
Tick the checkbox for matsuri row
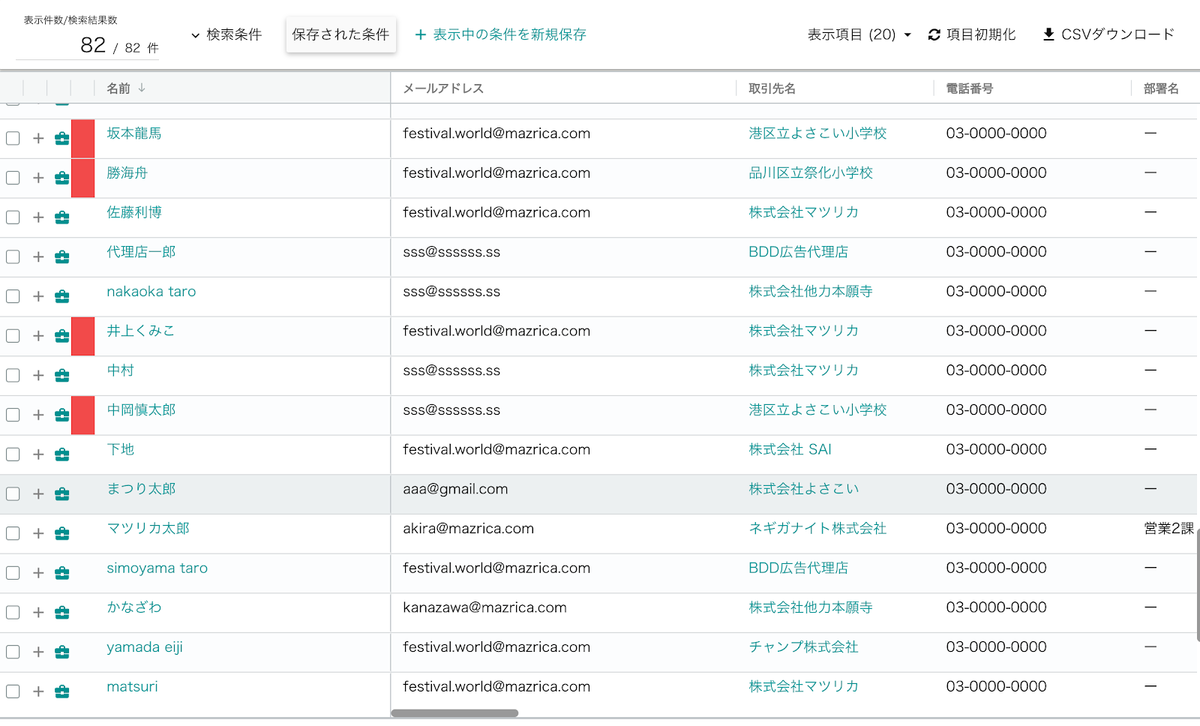tap(13, 691)
